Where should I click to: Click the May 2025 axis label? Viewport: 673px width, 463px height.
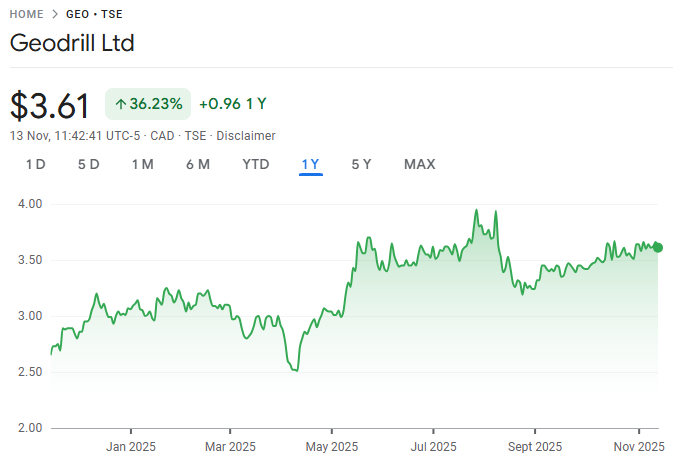pos(332,447)
